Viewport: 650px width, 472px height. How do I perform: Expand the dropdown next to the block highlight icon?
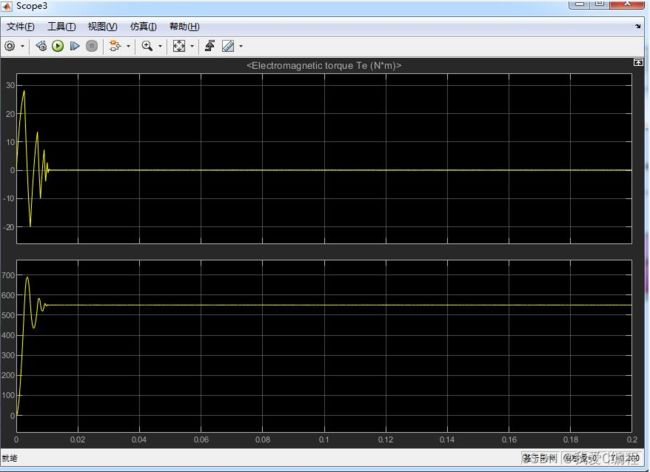tap(128, 46)
